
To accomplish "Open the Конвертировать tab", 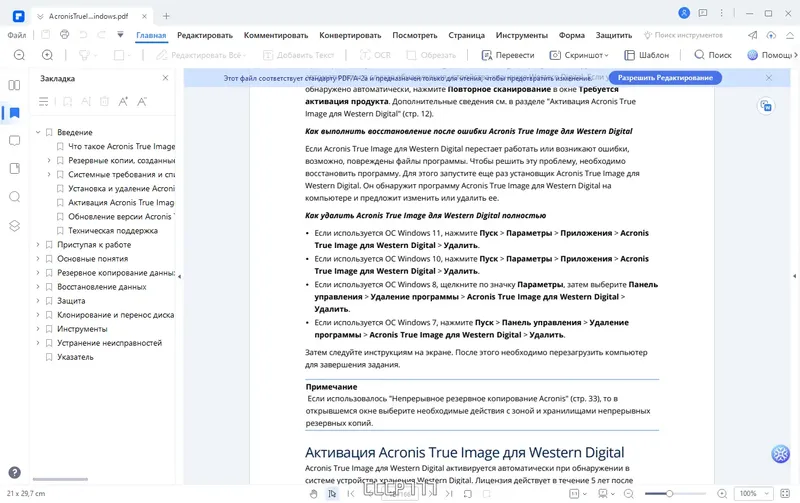I will tap(350, 35).
